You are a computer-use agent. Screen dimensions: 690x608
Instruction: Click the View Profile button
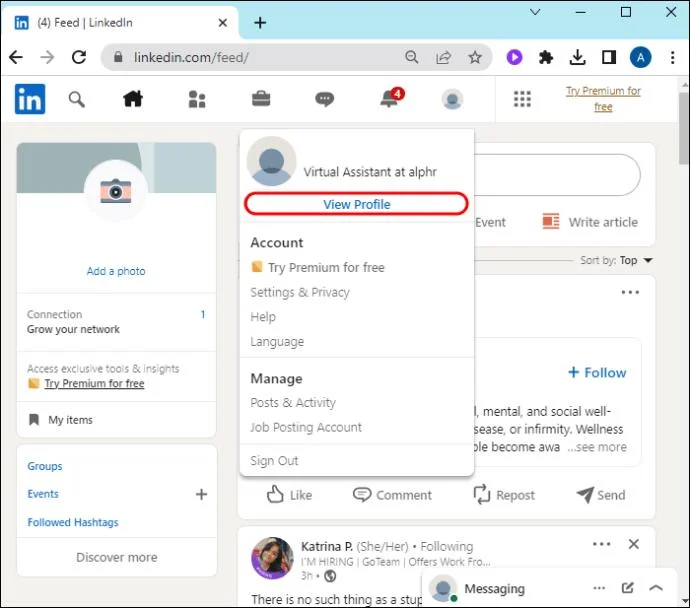click(x=356, y=204)
